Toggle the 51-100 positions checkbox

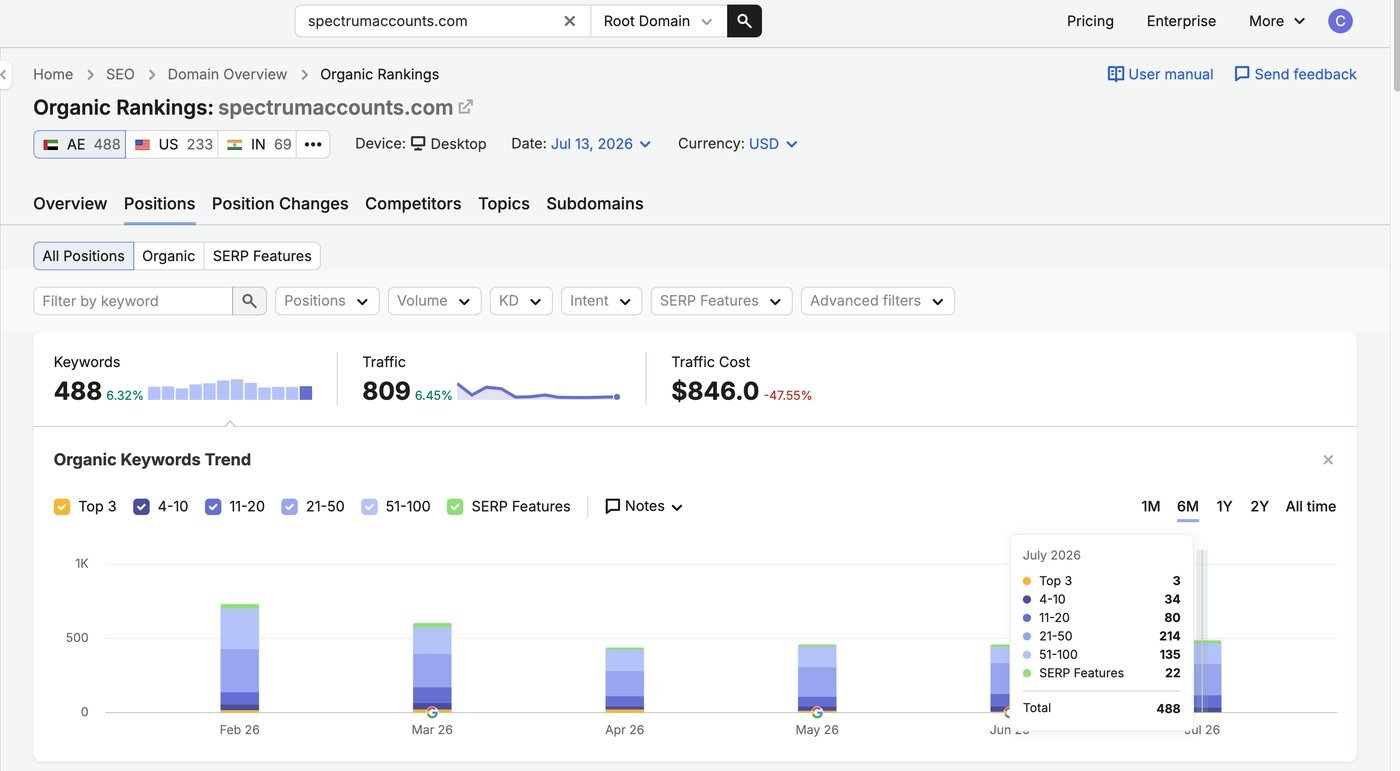point(369,507)
